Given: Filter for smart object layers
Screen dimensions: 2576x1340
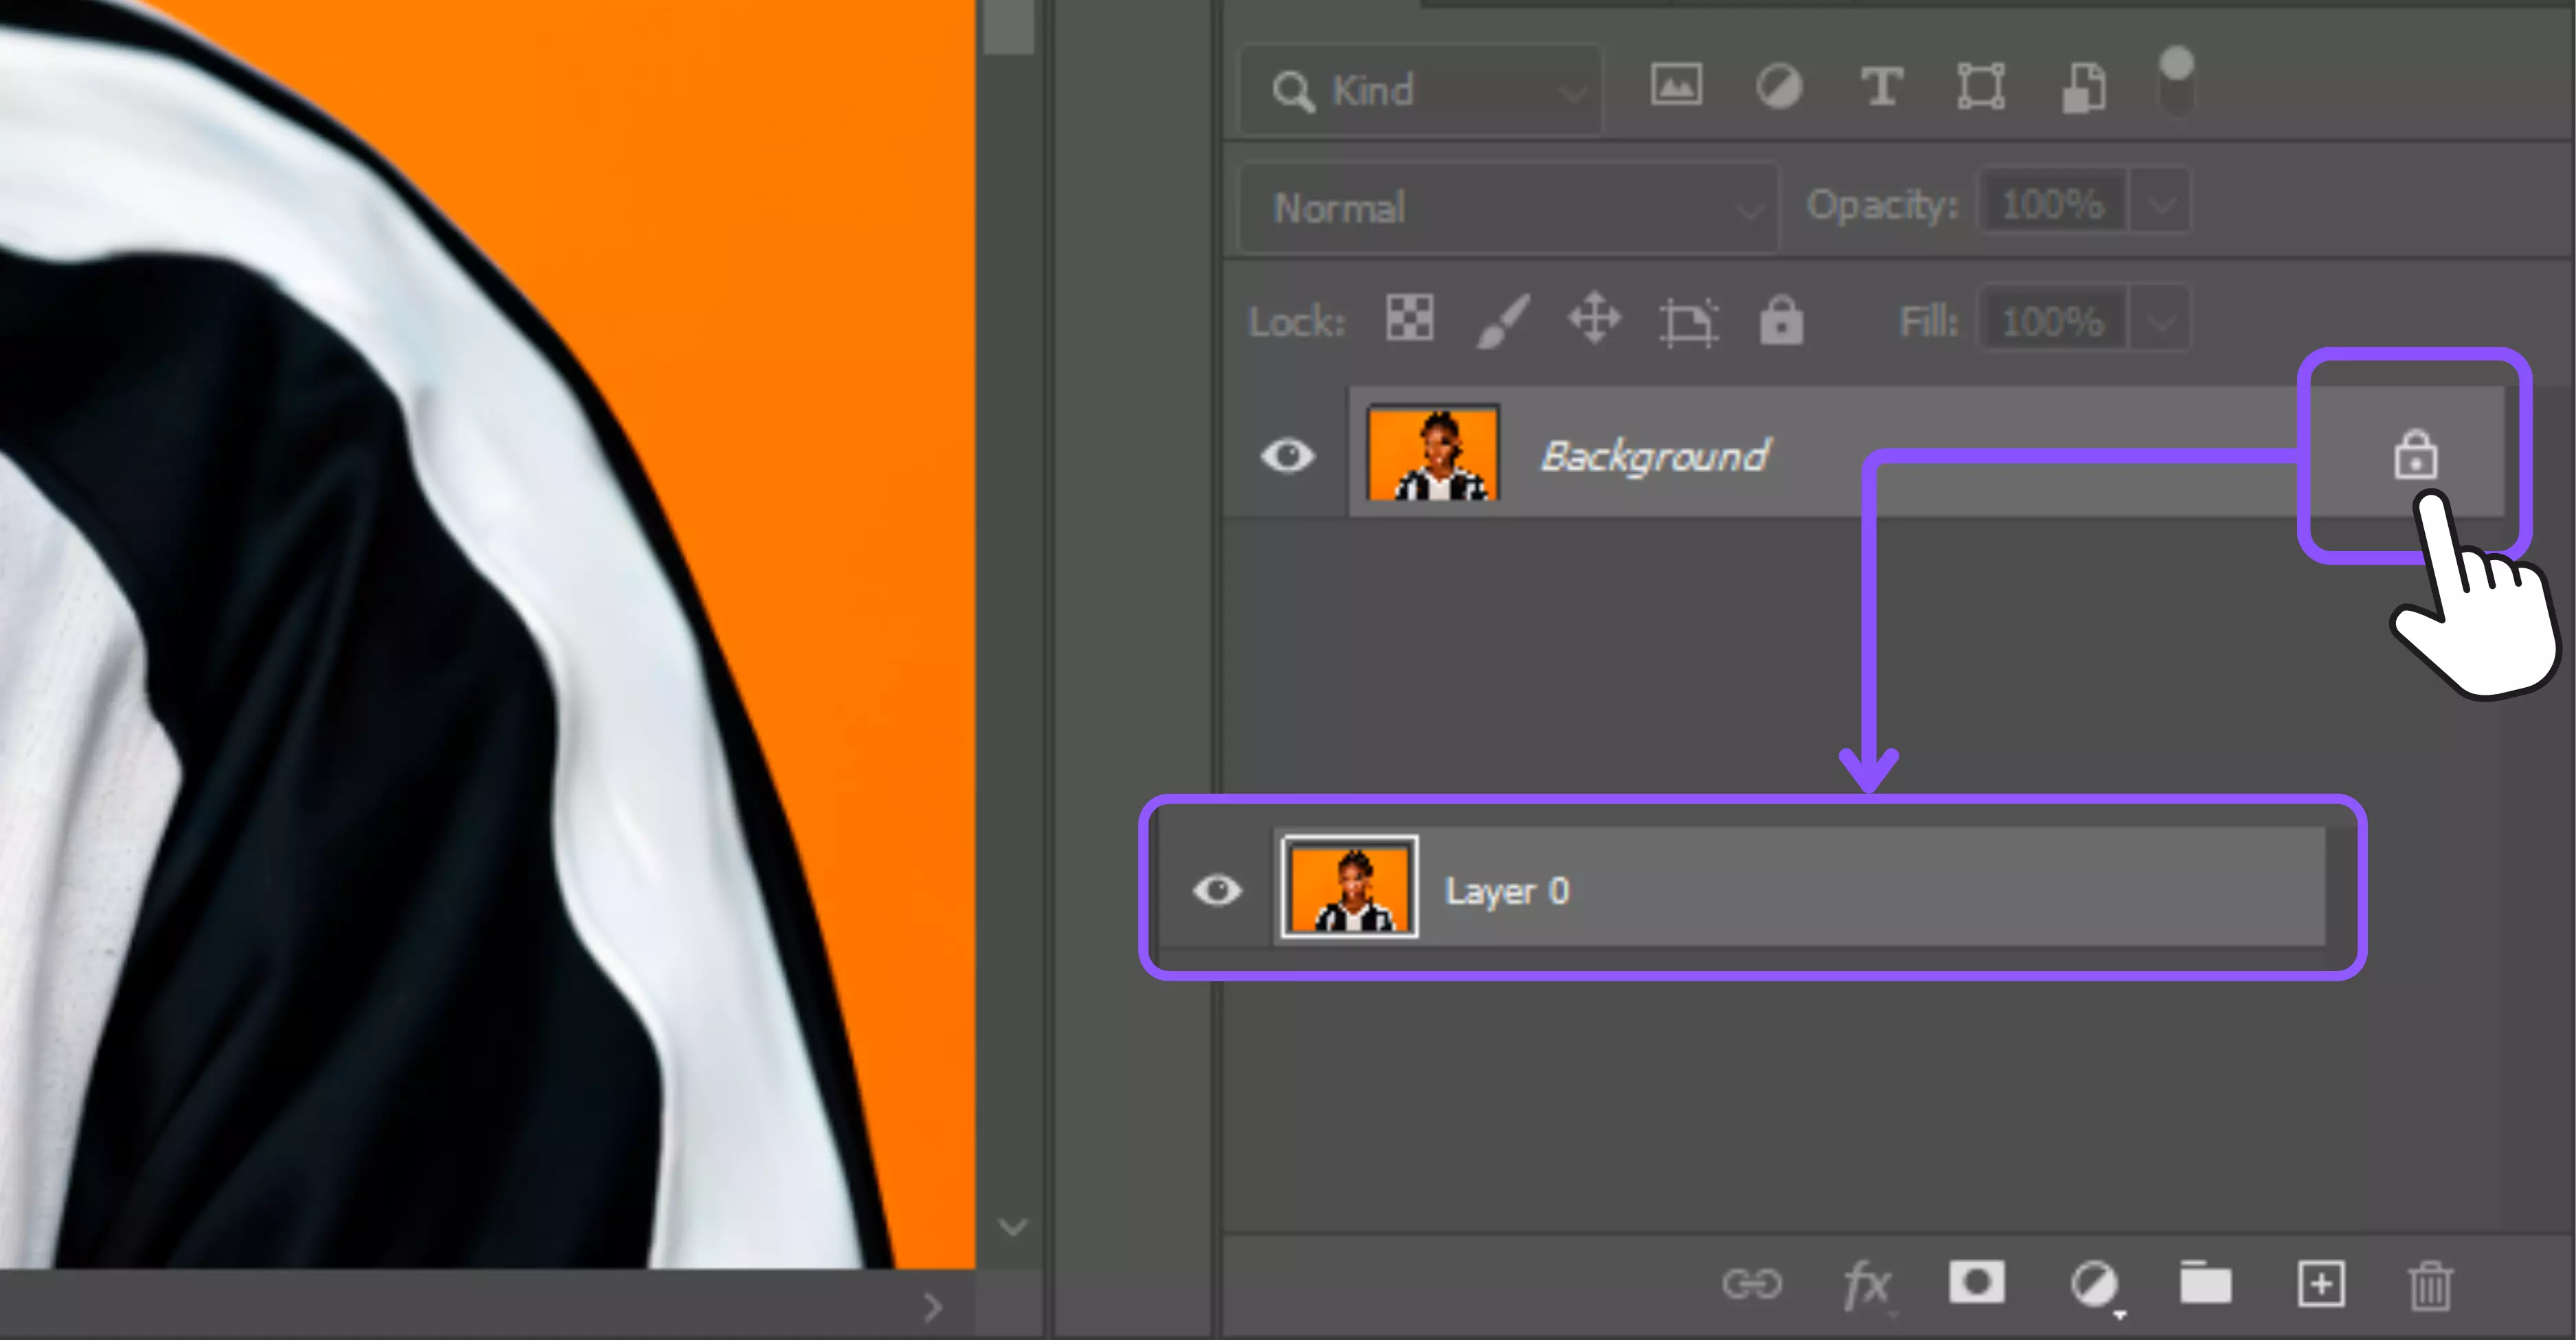Looking at the screenshot, I should point(2084,88).
